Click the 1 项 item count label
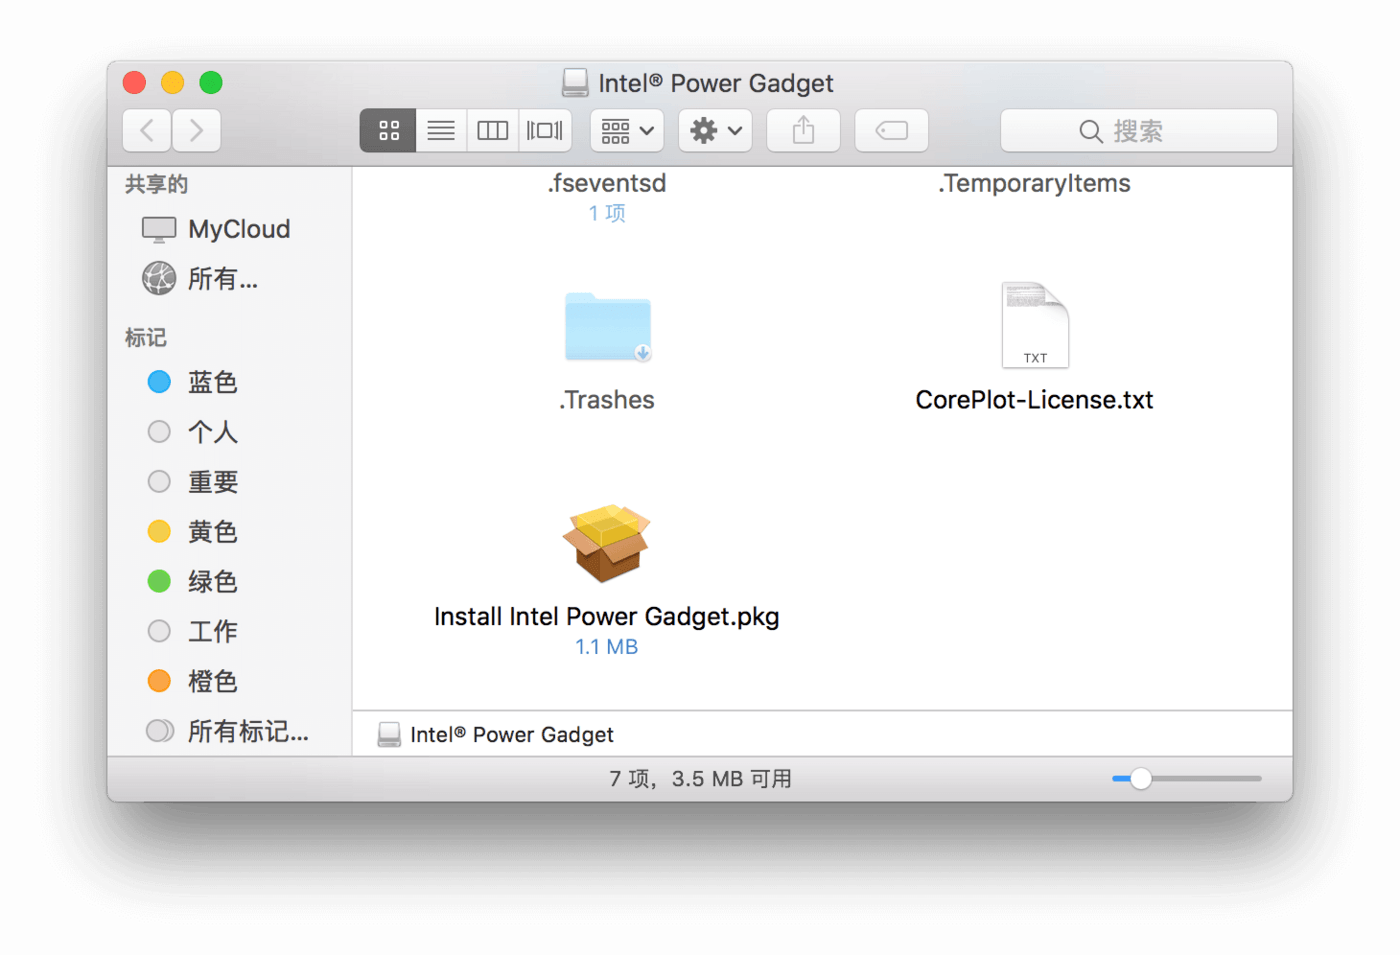 click(607, 213)
